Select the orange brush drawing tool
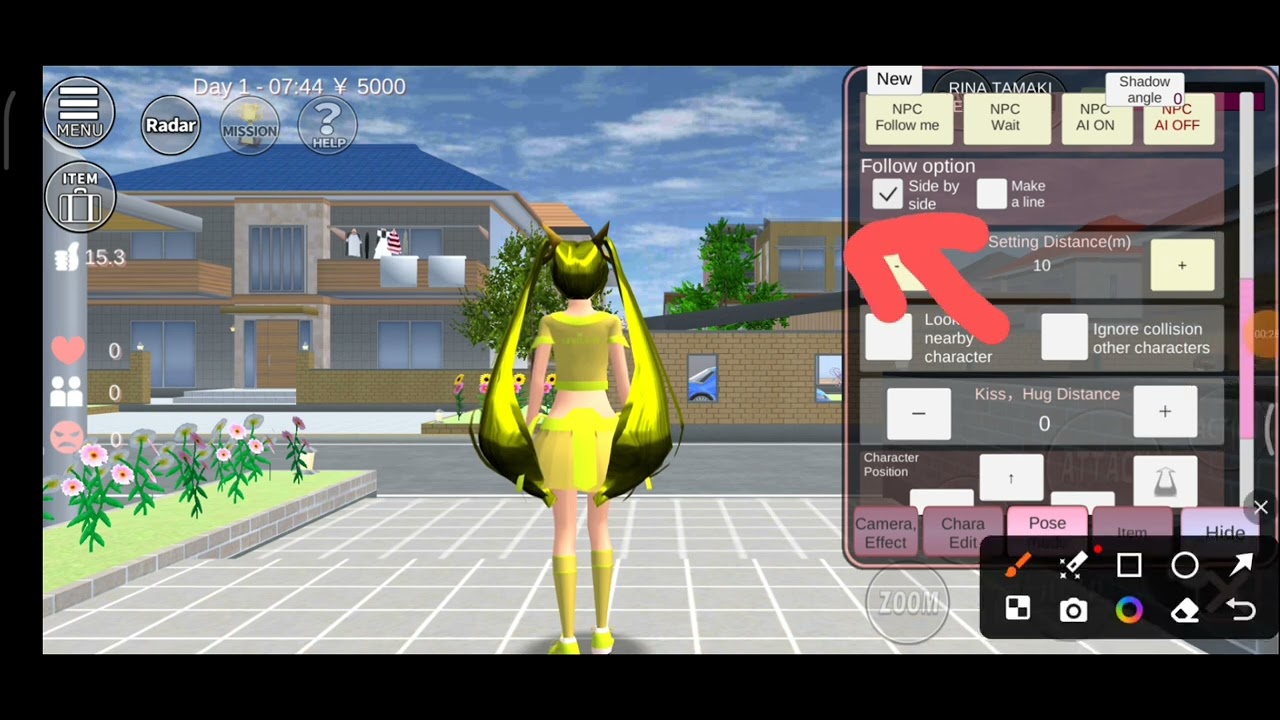Image resolution: width=1280 pixels, height=720 pixels. [1017, 566]
